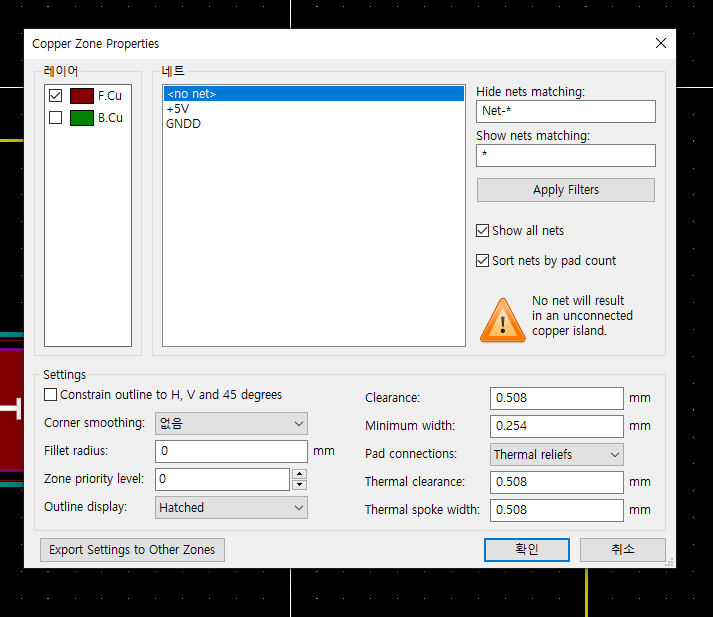Click the dialog resize grip corner

[670, 562]
